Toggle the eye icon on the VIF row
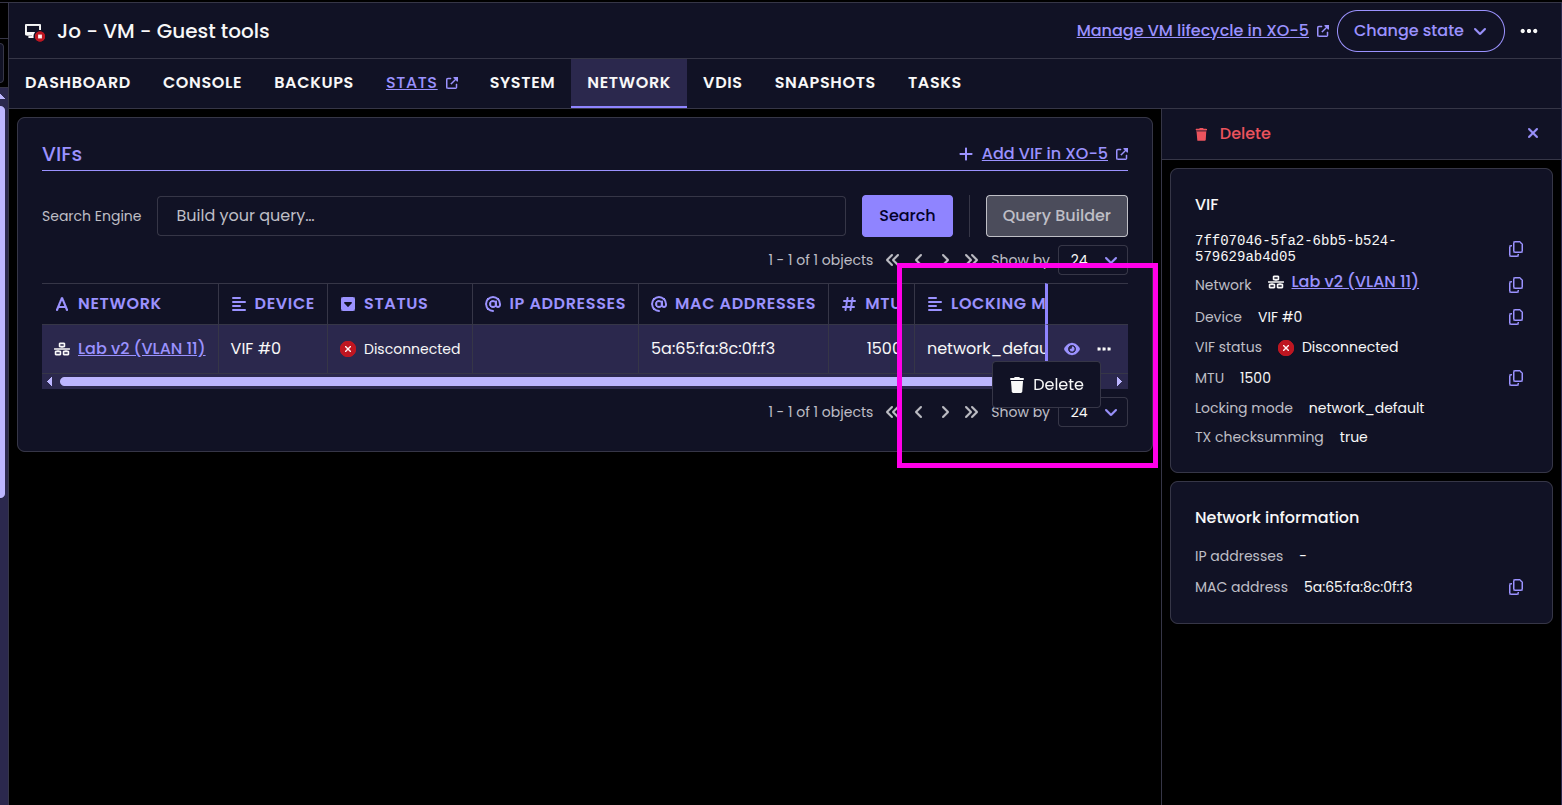The height and width of the screenshot is (805, 1562). coord(1072,349)
